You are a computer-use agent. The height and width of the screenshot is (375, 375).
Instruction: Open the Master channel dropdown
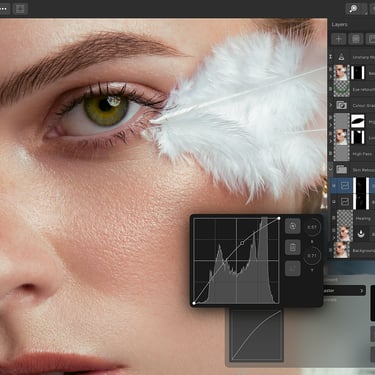coord(344,291)
